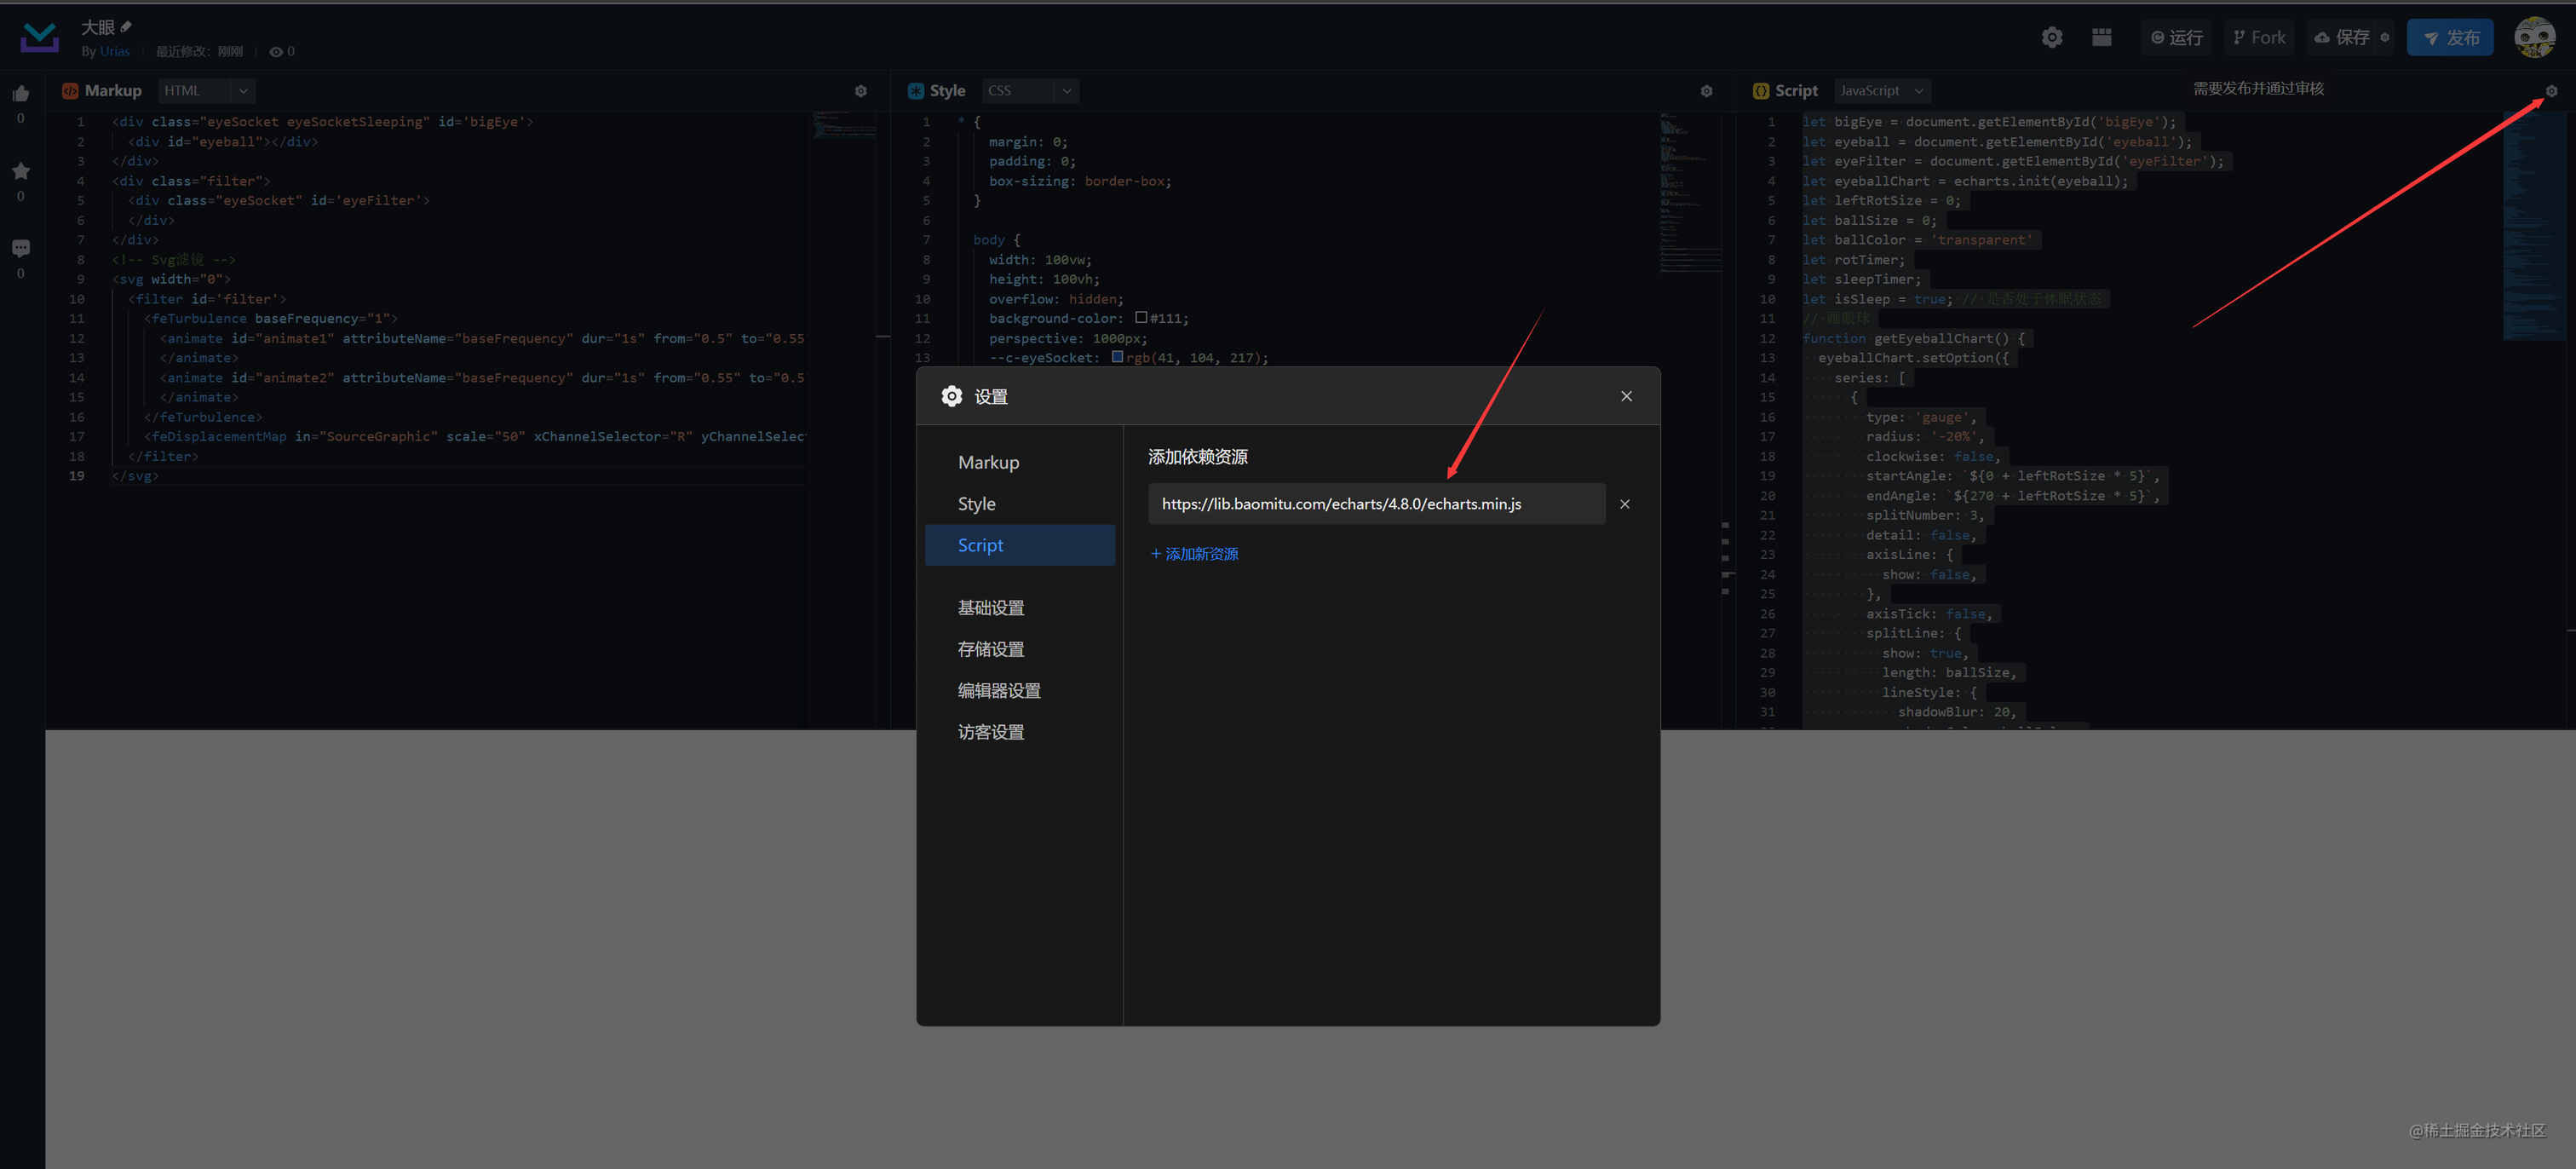Click the HTML Markup panel icon
The height and width of the screenshot is (1169, 2576).
(70, 91)
